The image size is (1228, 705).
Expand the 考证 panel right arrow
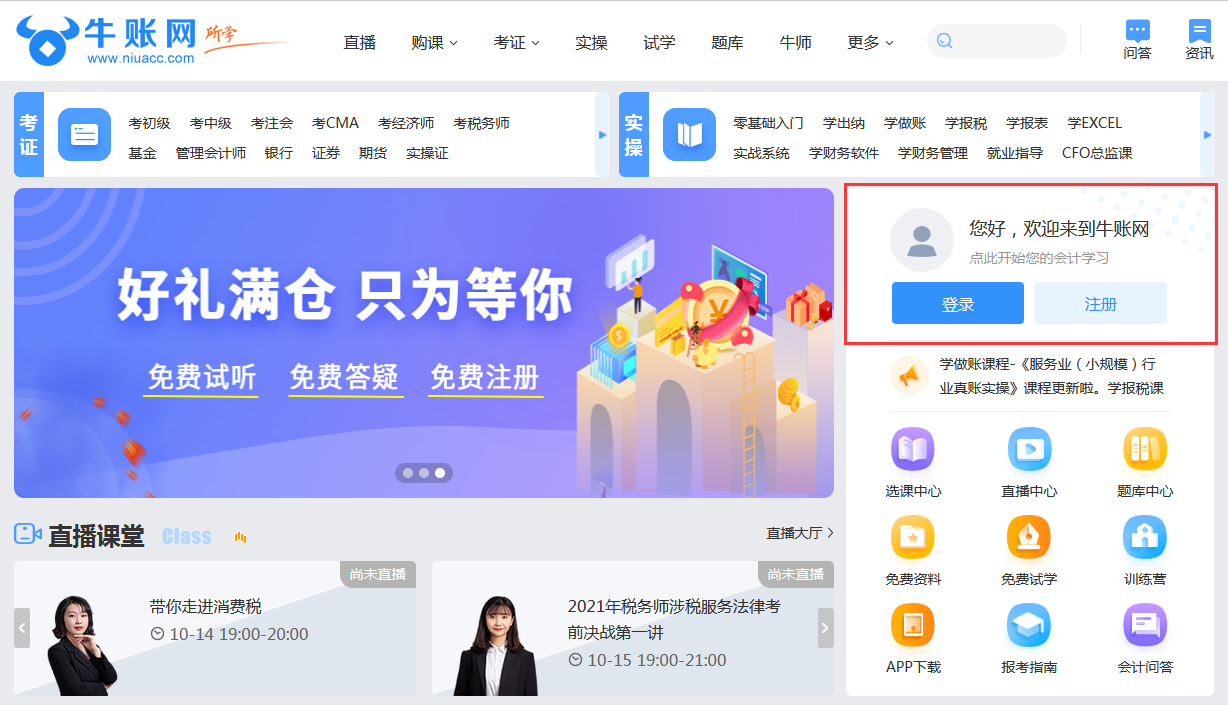tap(602, 135)
